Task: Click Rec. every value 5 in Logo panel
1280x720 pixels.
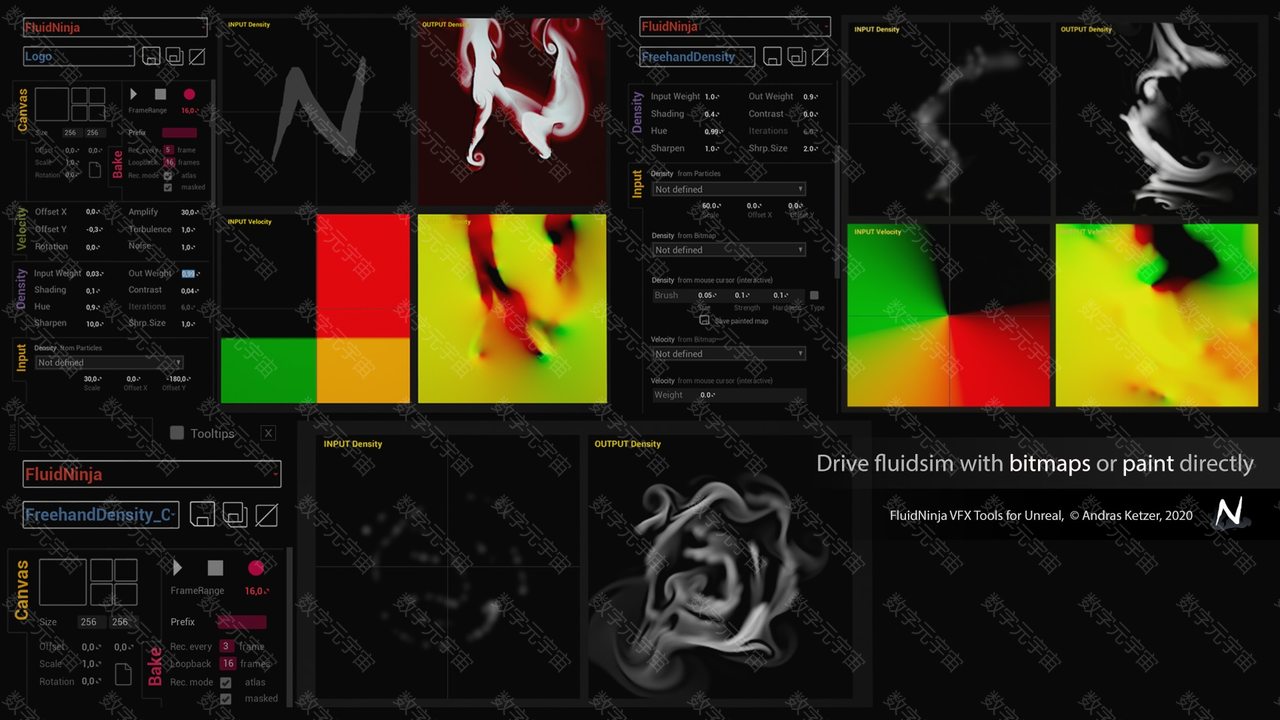Action: 169,150
